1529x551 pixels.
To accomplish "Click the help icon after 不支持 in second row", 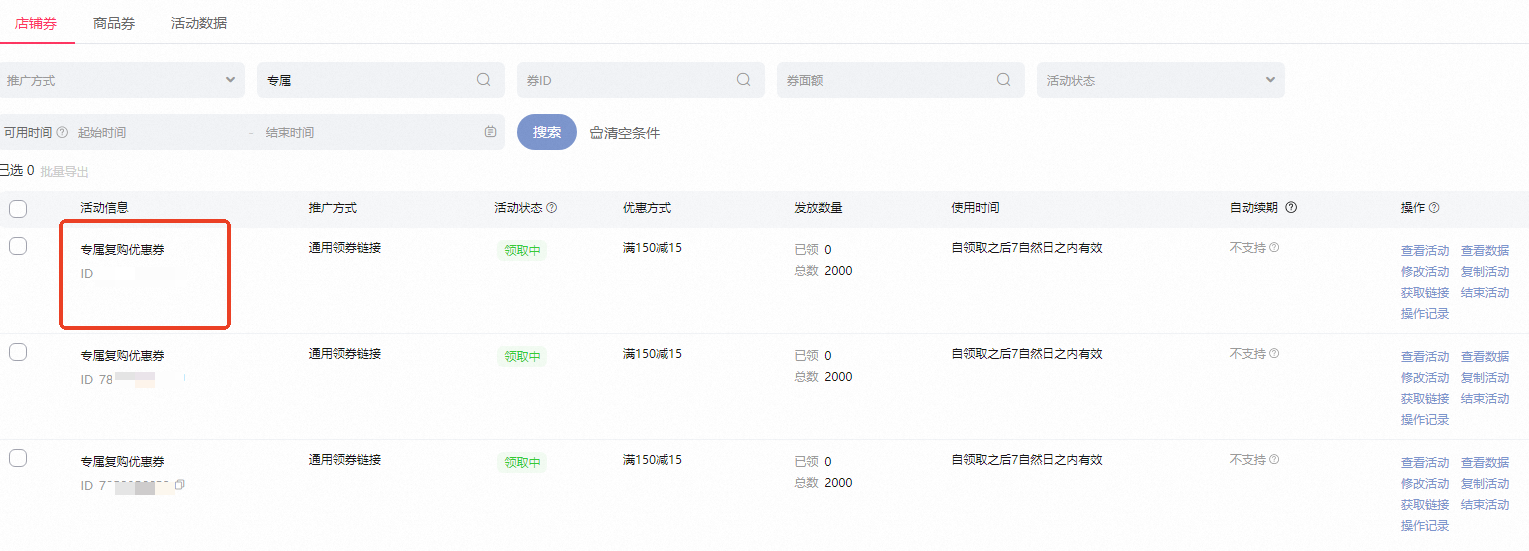I will pos(1274,353).
